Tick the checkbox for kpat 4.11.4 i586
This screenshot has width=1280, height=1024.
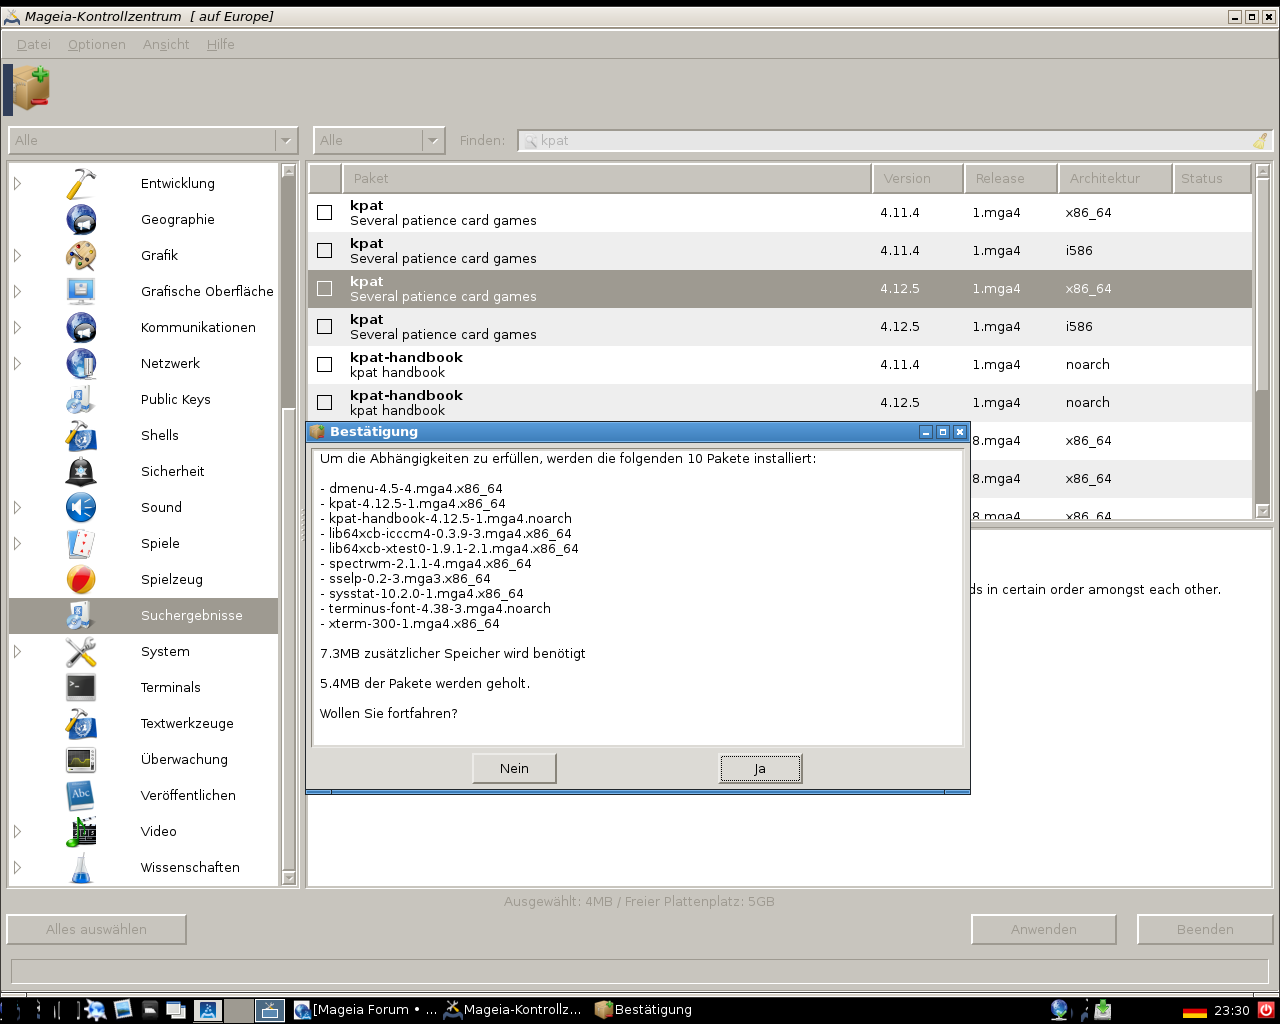point(324,251)
